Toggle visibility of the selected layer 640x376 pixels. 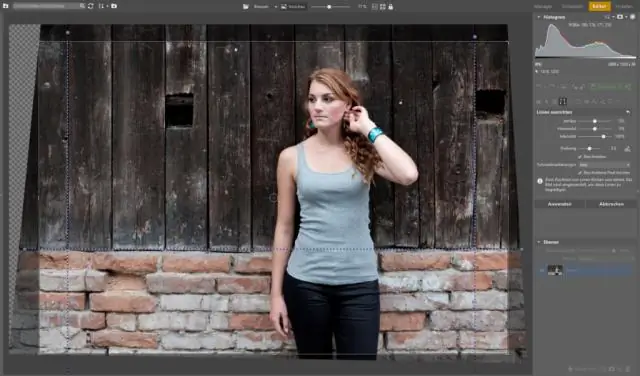(542, 270)
